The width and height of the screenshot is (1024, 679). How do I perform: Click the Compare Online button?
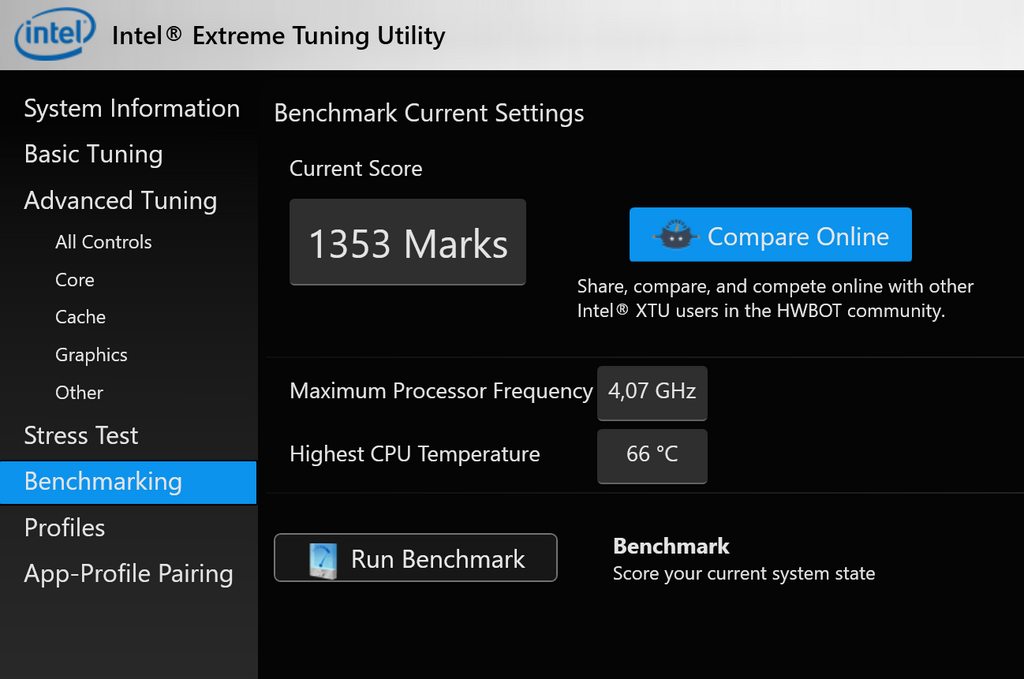(771, 235)
